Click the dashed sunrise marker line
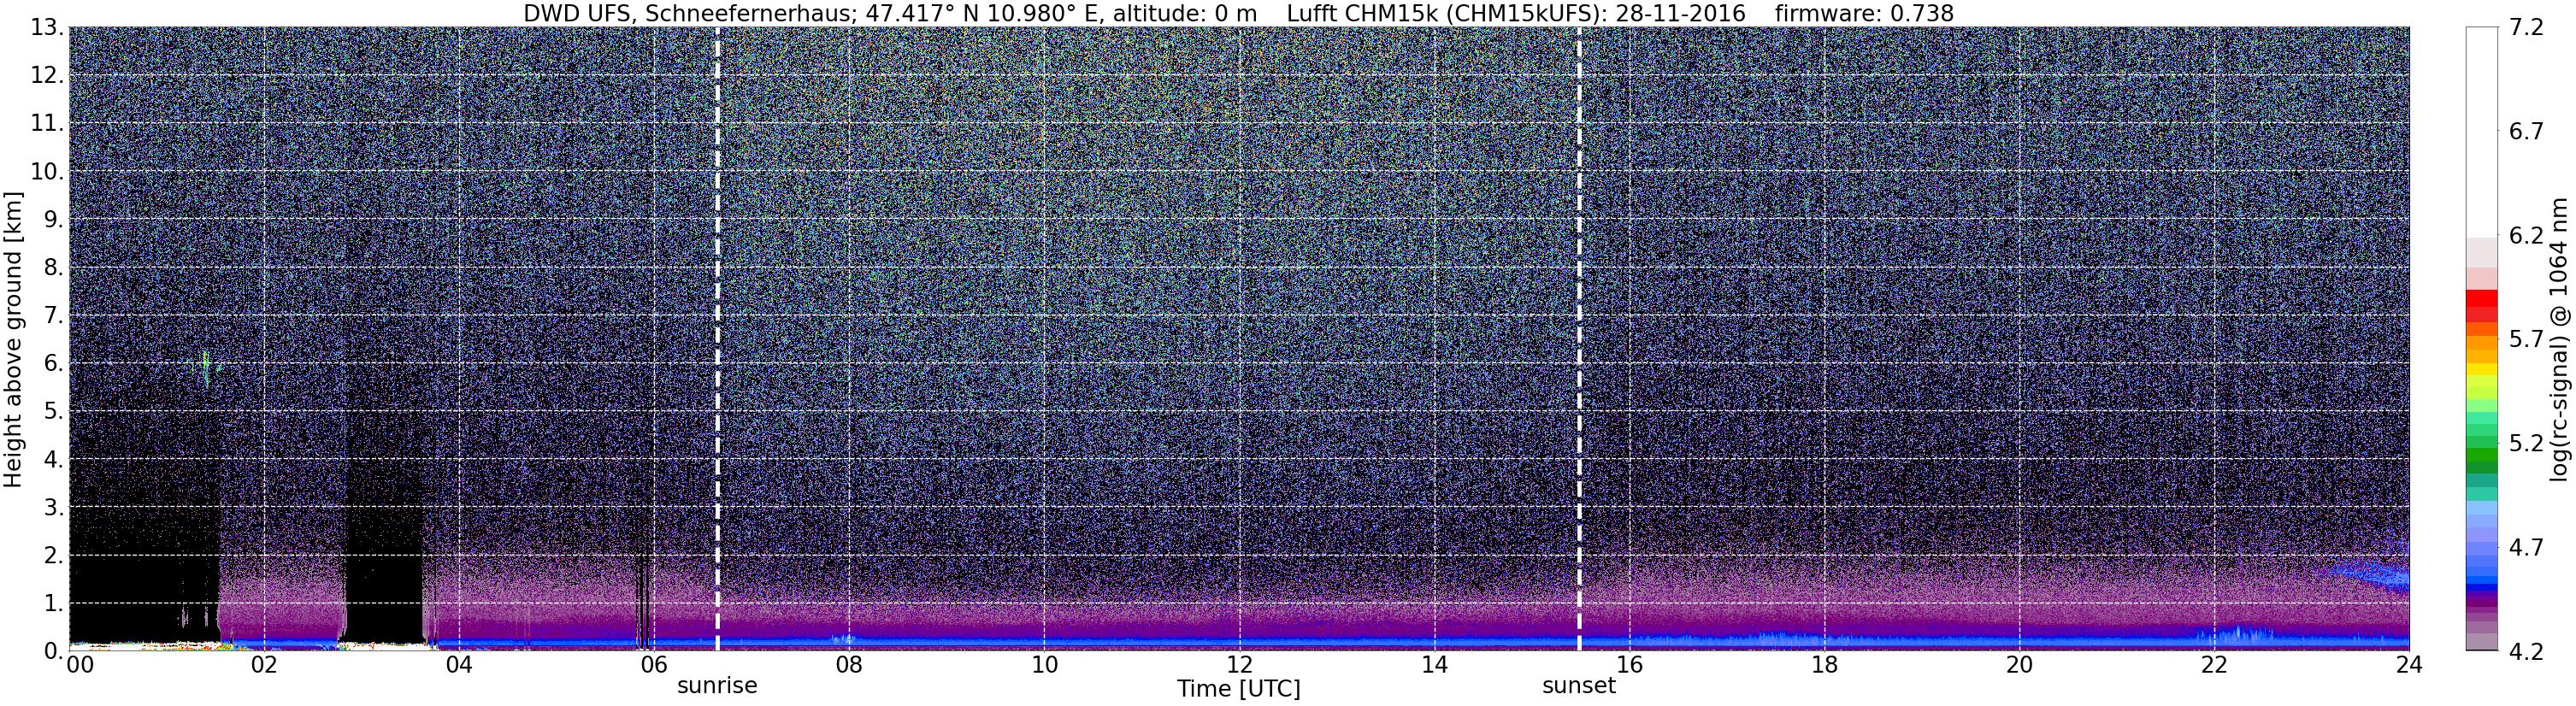Image resolution: width=2576 pixels, height=706 pixels. coord(718,338)
